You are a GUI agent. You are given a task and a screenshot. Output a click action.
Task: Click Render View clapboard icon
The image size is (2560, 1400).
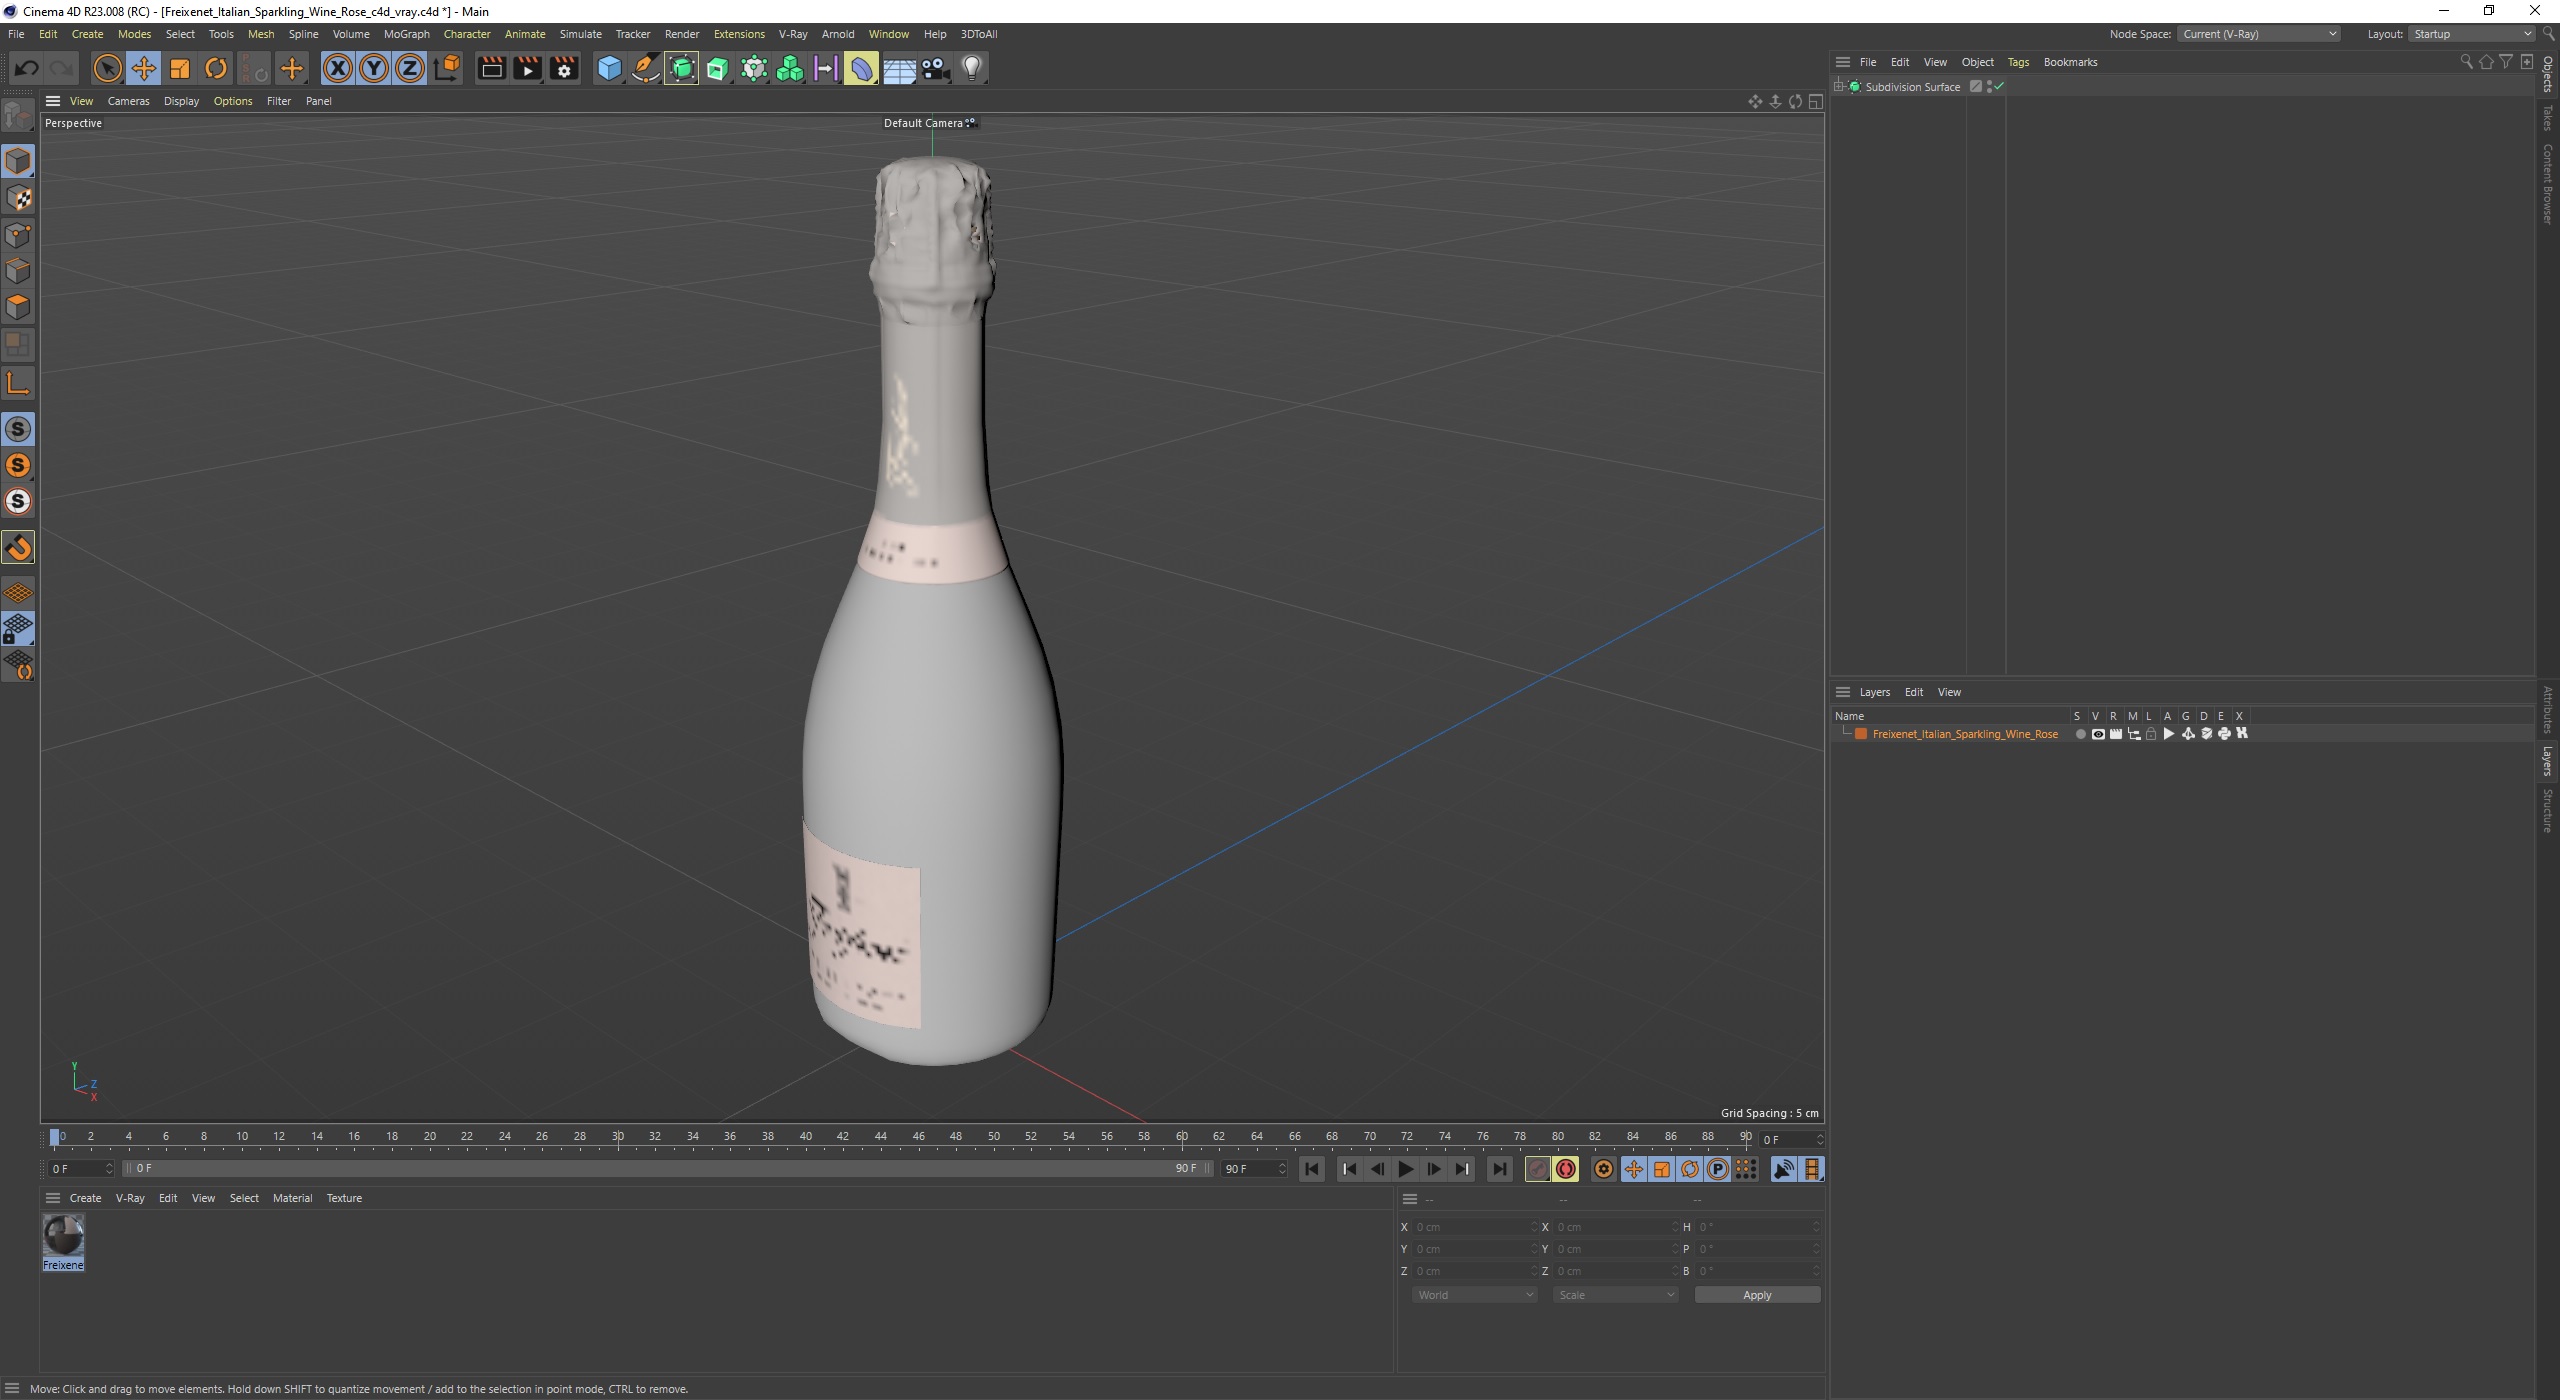click(x=491, y=68)
